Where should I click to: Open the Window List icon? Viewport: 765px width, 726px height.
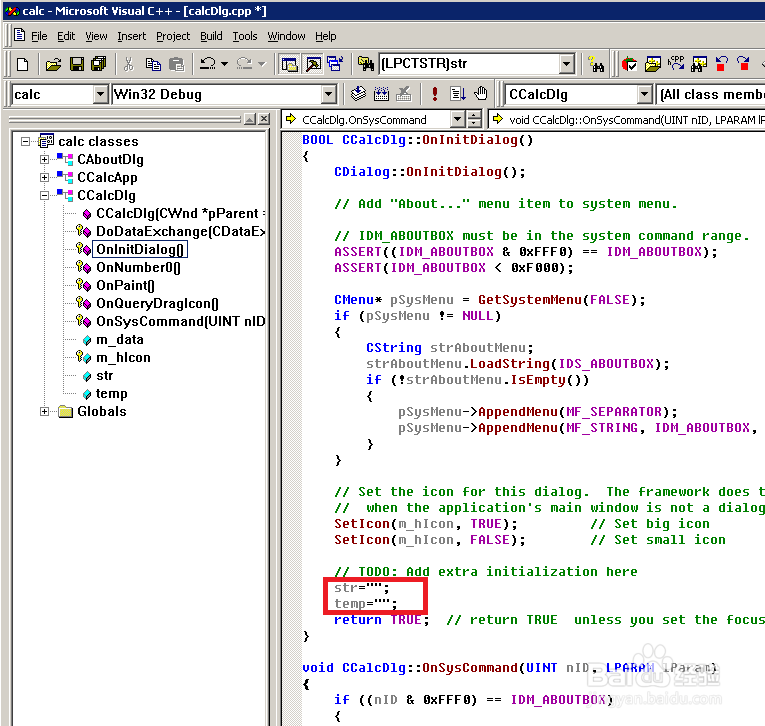tap(335, 64)
